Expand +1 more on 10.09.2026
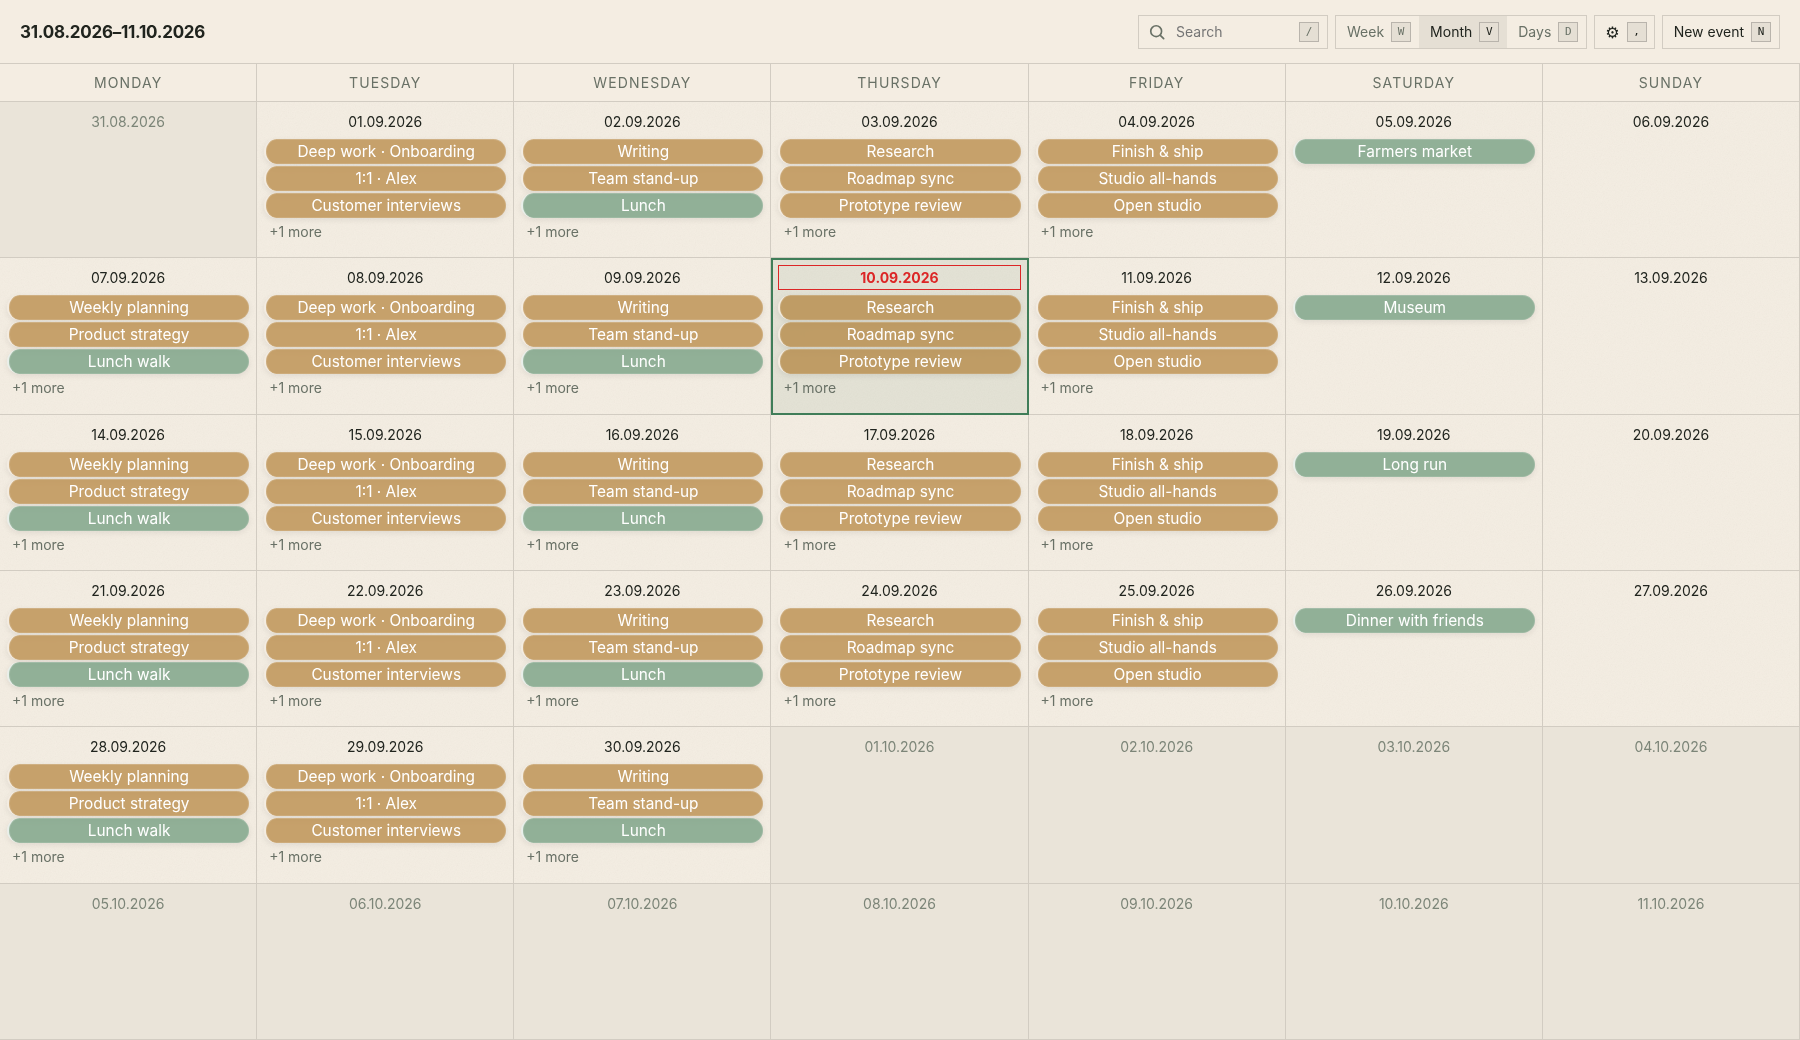Screen dimensions: 1800x1040 click(x=810, y=388)
